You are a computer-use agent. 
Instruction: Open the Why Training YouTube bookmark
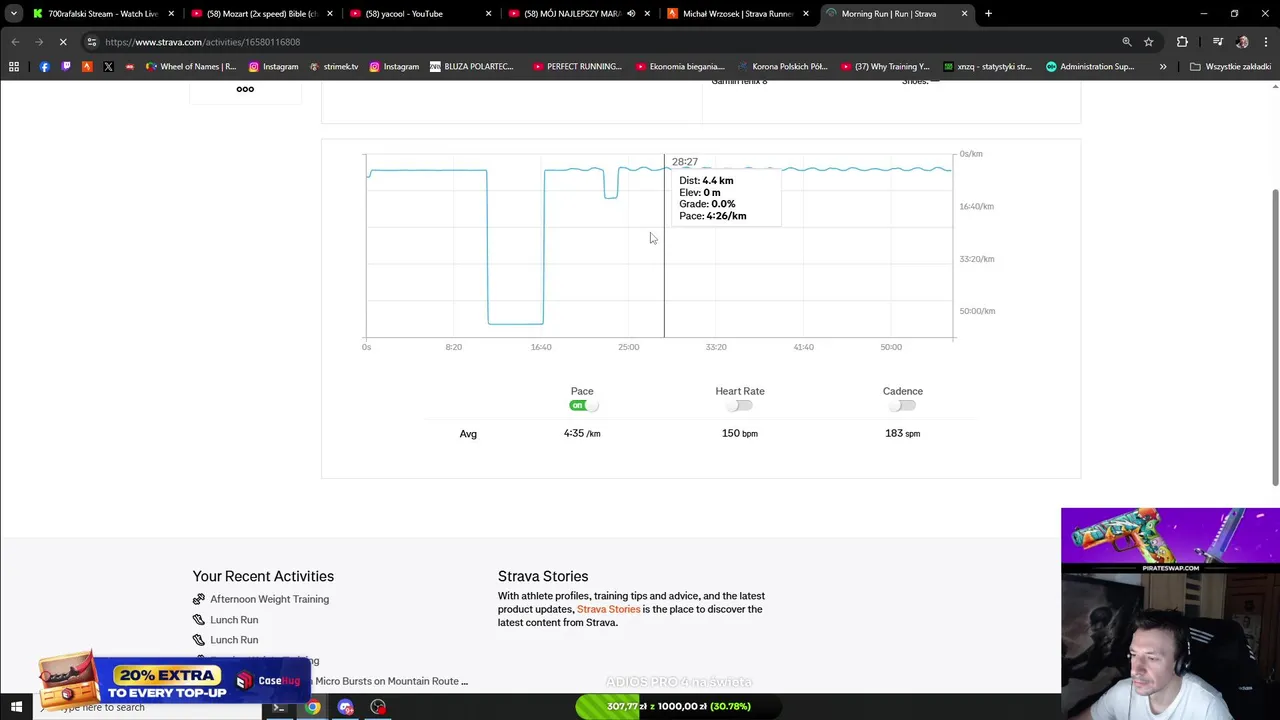[885, 67]
